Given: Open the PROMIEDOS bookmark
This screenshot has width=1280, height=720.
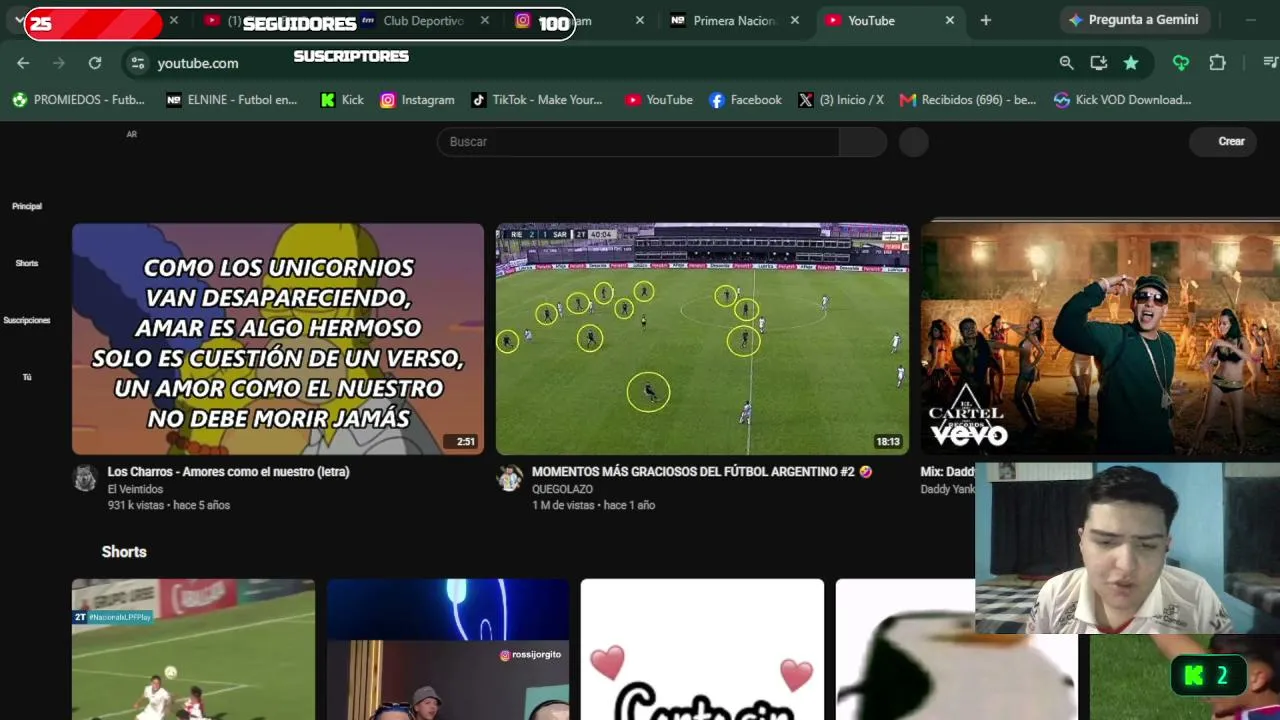Looking at the screenshot, I should coord(78,100).
